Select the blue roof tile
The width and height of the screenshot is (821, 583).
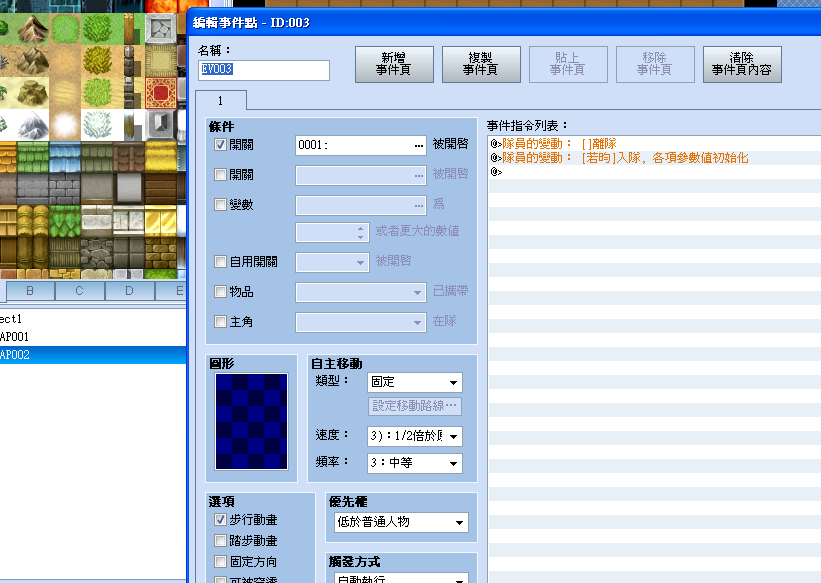pyautogui.click(x=64, y=157)
